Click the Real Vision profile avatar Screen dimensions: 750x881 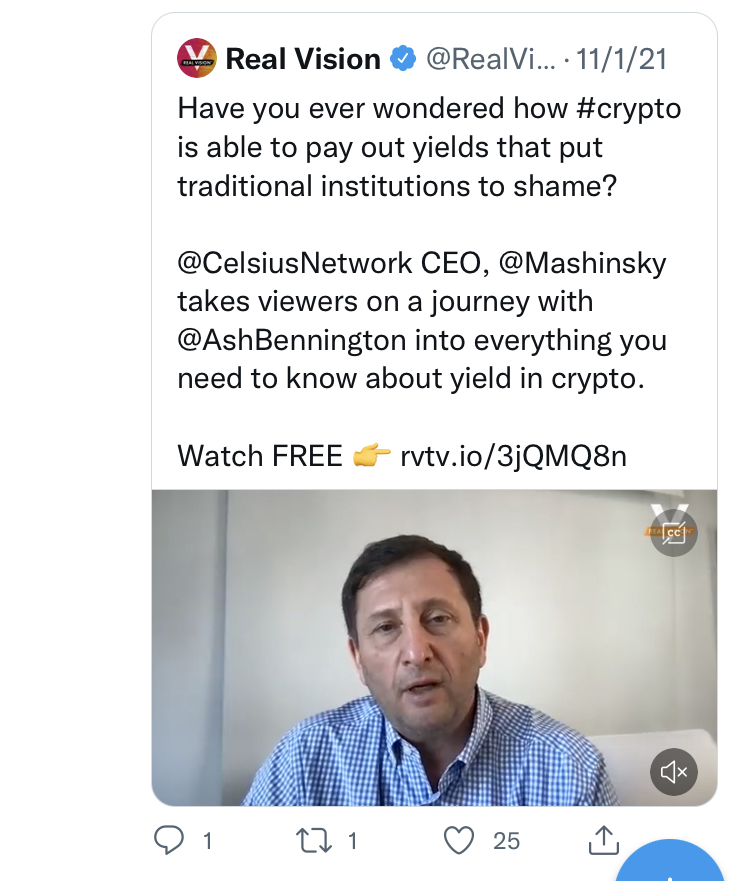coord(197,58)
